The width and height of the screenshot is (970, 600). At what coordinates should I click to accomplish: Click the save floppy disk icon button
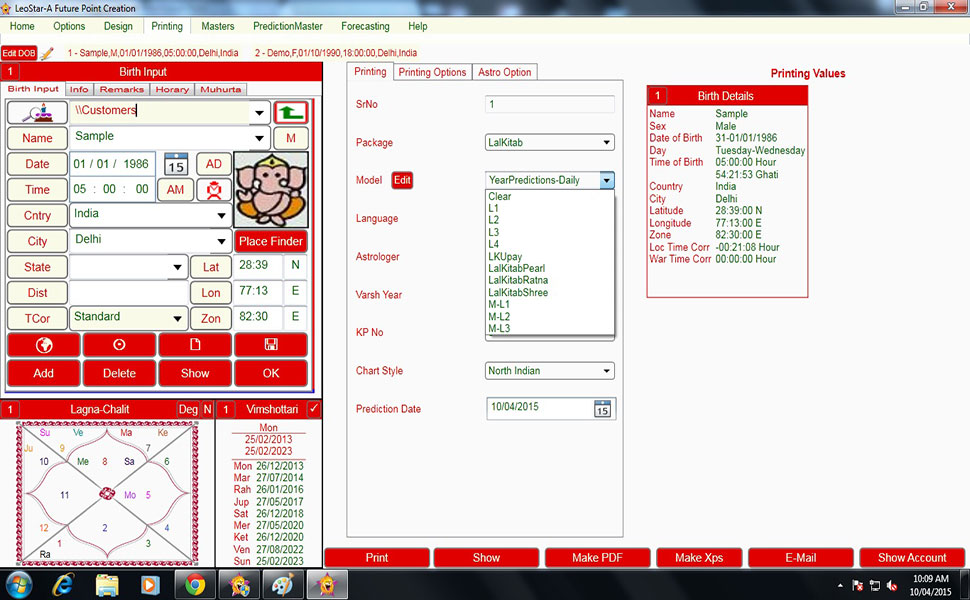(x=271, y=345)
